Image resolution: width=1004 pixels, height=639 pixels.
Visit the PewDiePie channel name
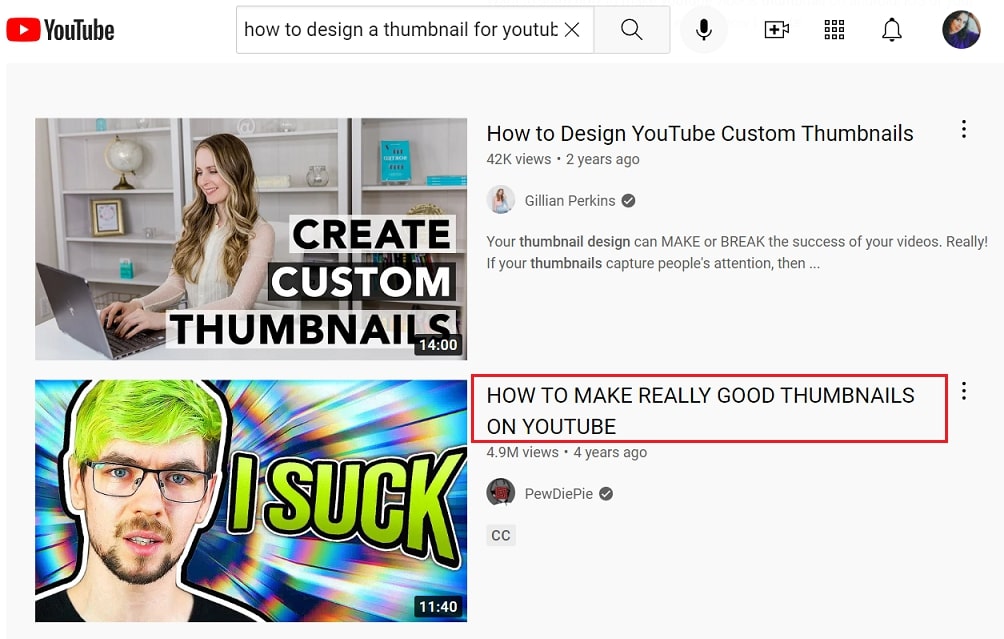coord(558,494)
